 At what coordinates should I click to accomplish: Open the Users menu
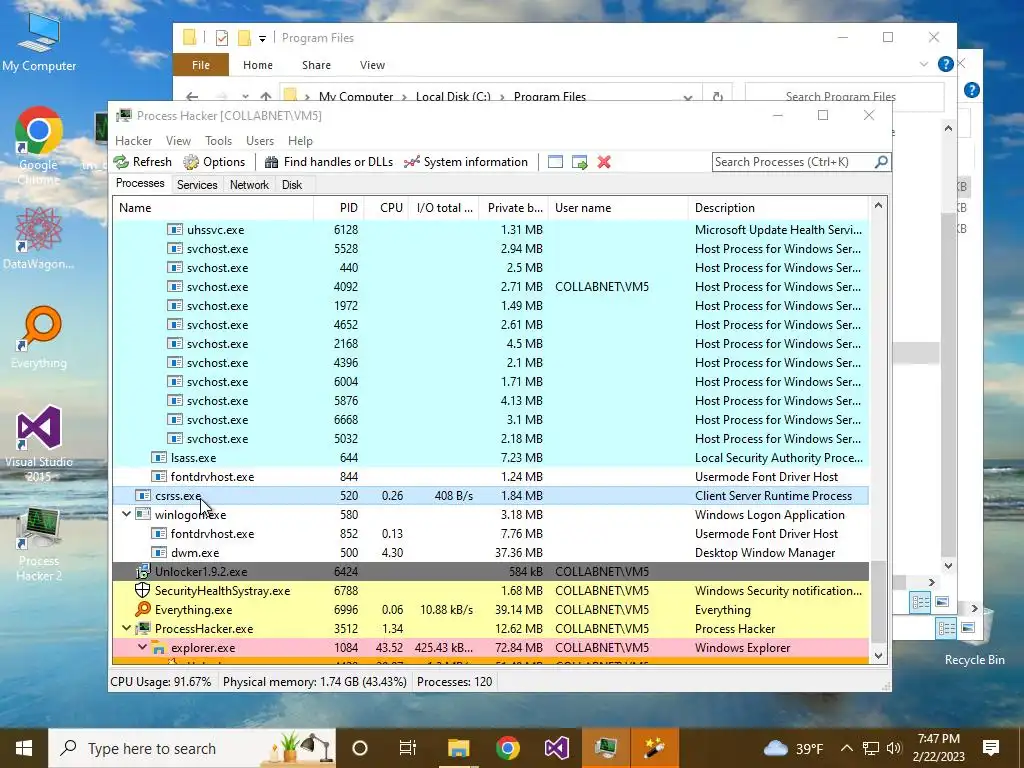coord(260,141)
